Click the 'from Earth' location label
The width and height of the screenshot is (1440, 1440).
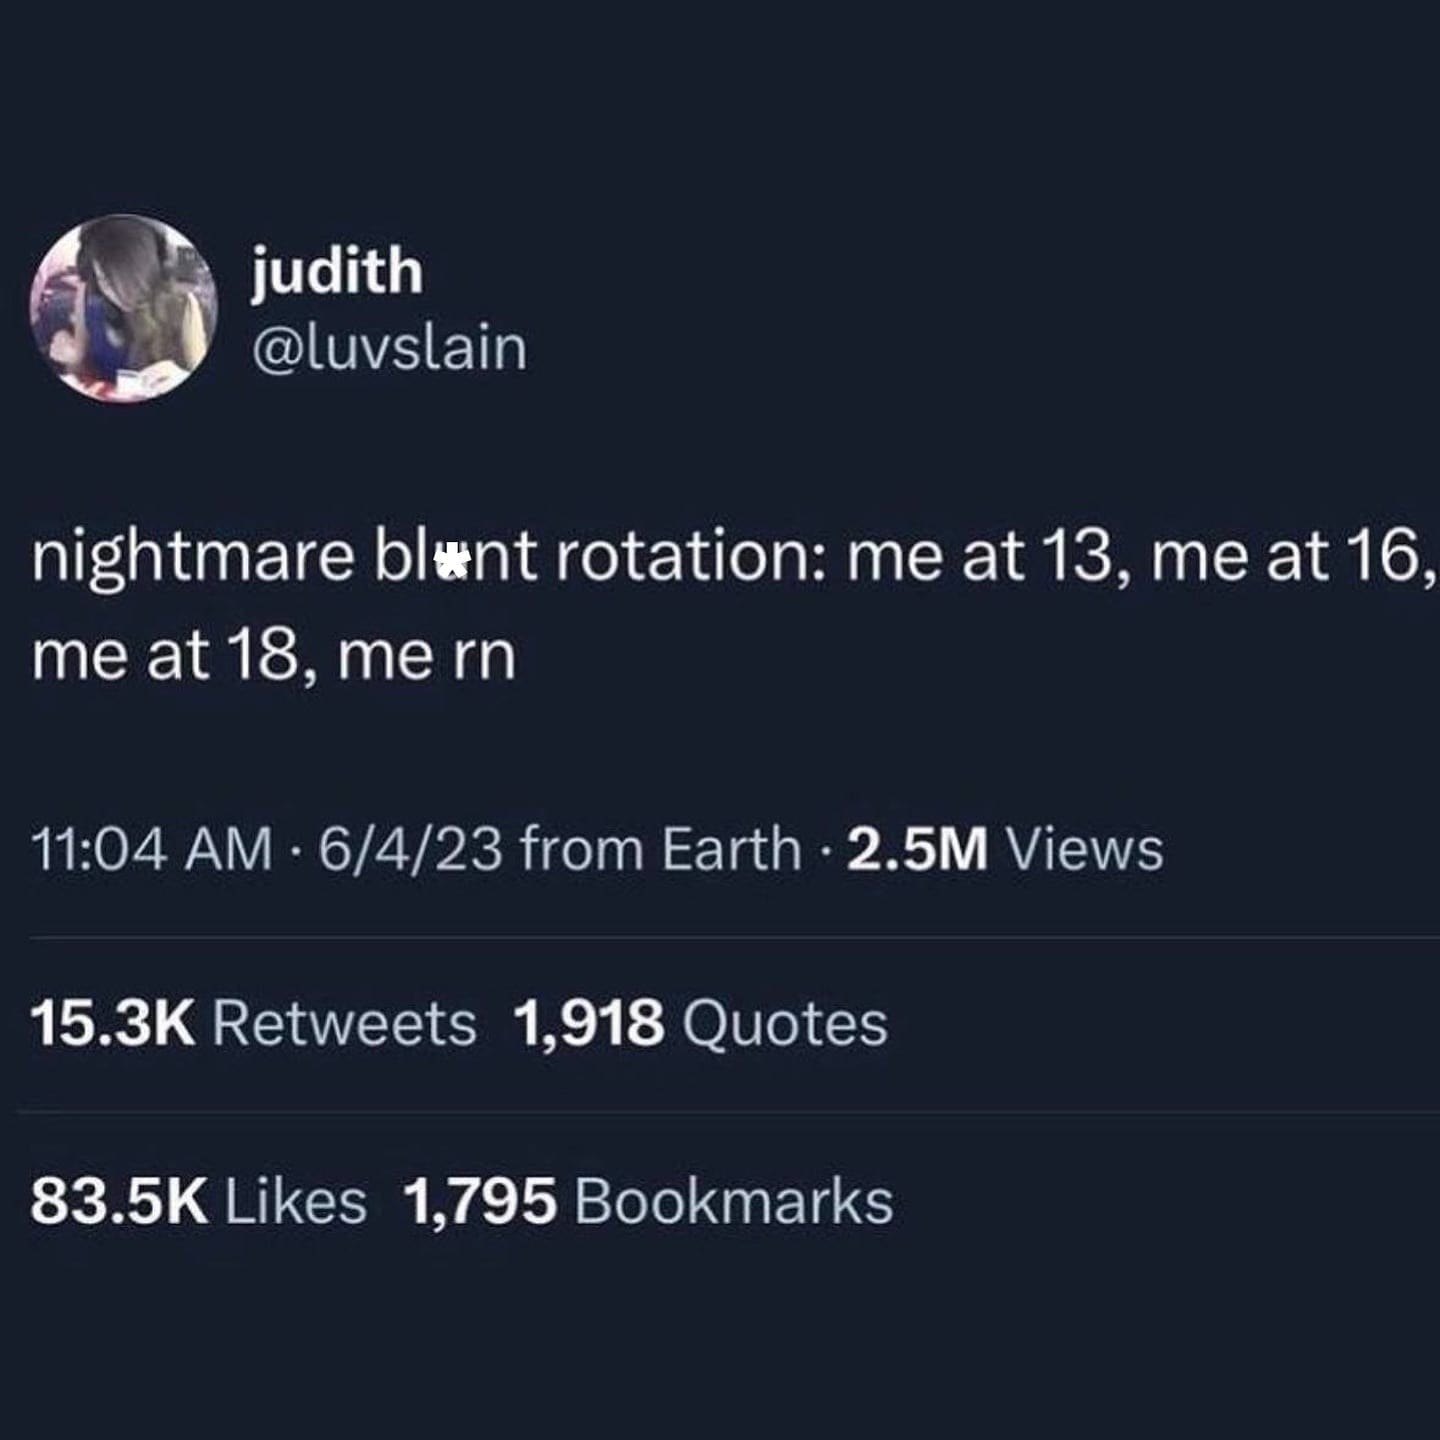(661, 849)
